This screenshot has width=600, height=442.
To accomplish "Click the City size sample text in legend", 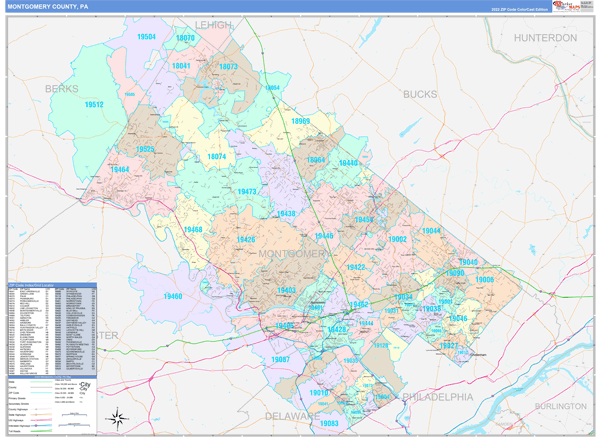I will click(x=86, y=385).
